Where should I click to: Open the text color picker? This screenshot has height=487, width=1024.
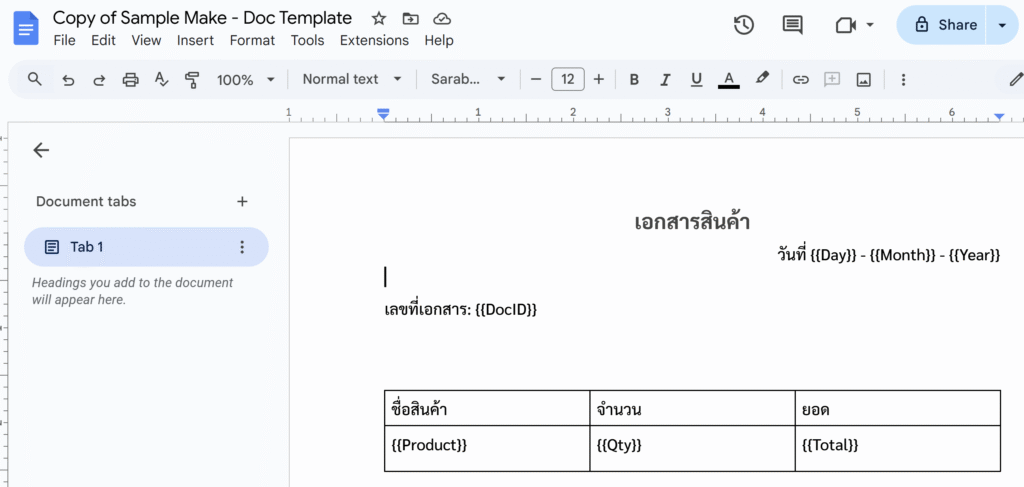pyautogui.click(x=728, y=80)
